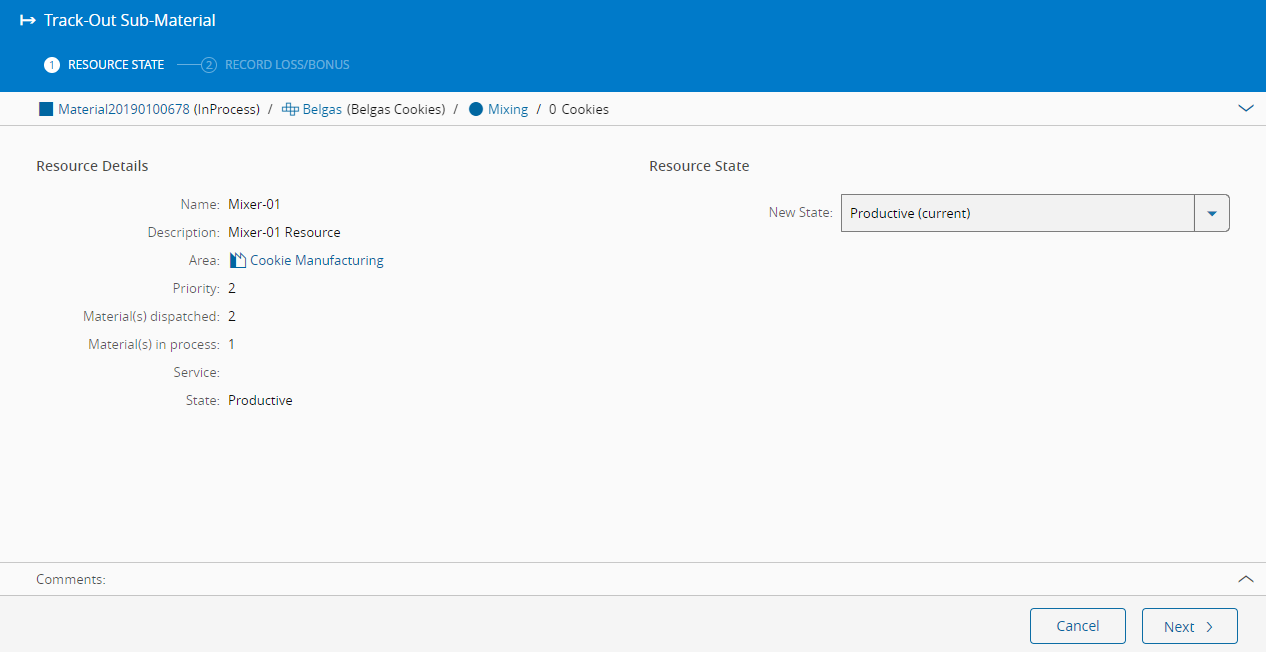1266x652 pixels.
Task: Follow the Mixing step link
Action: [508, 109]
